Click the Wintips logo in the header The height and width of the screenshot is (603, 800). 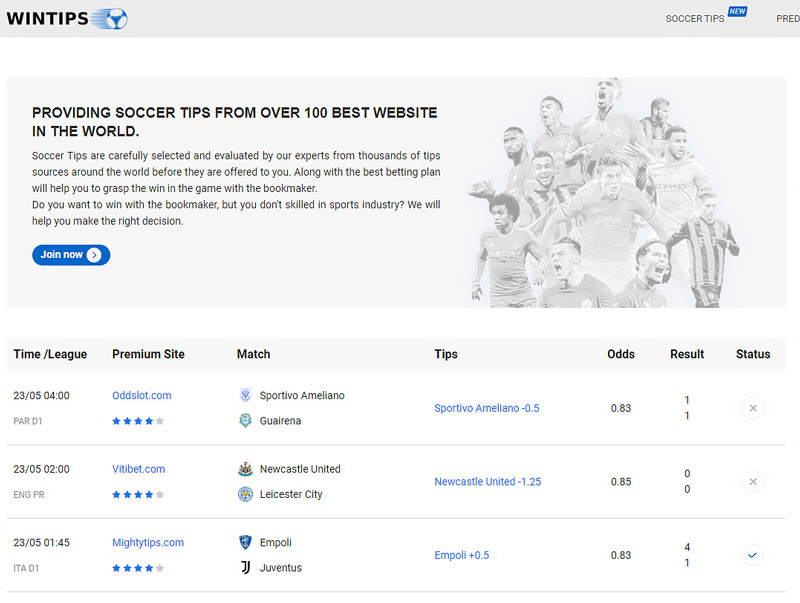[x=67, y=18]
